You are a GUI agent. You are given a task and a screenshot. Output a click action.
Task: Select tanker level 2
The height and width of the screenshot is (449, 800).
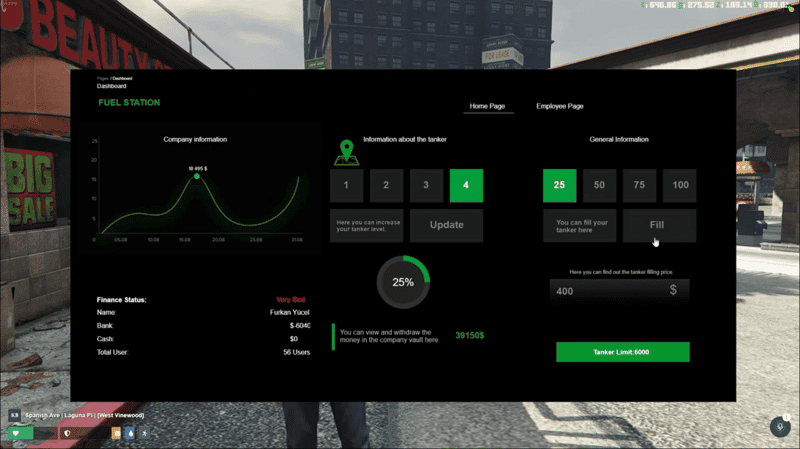click(x=386, y=185)
